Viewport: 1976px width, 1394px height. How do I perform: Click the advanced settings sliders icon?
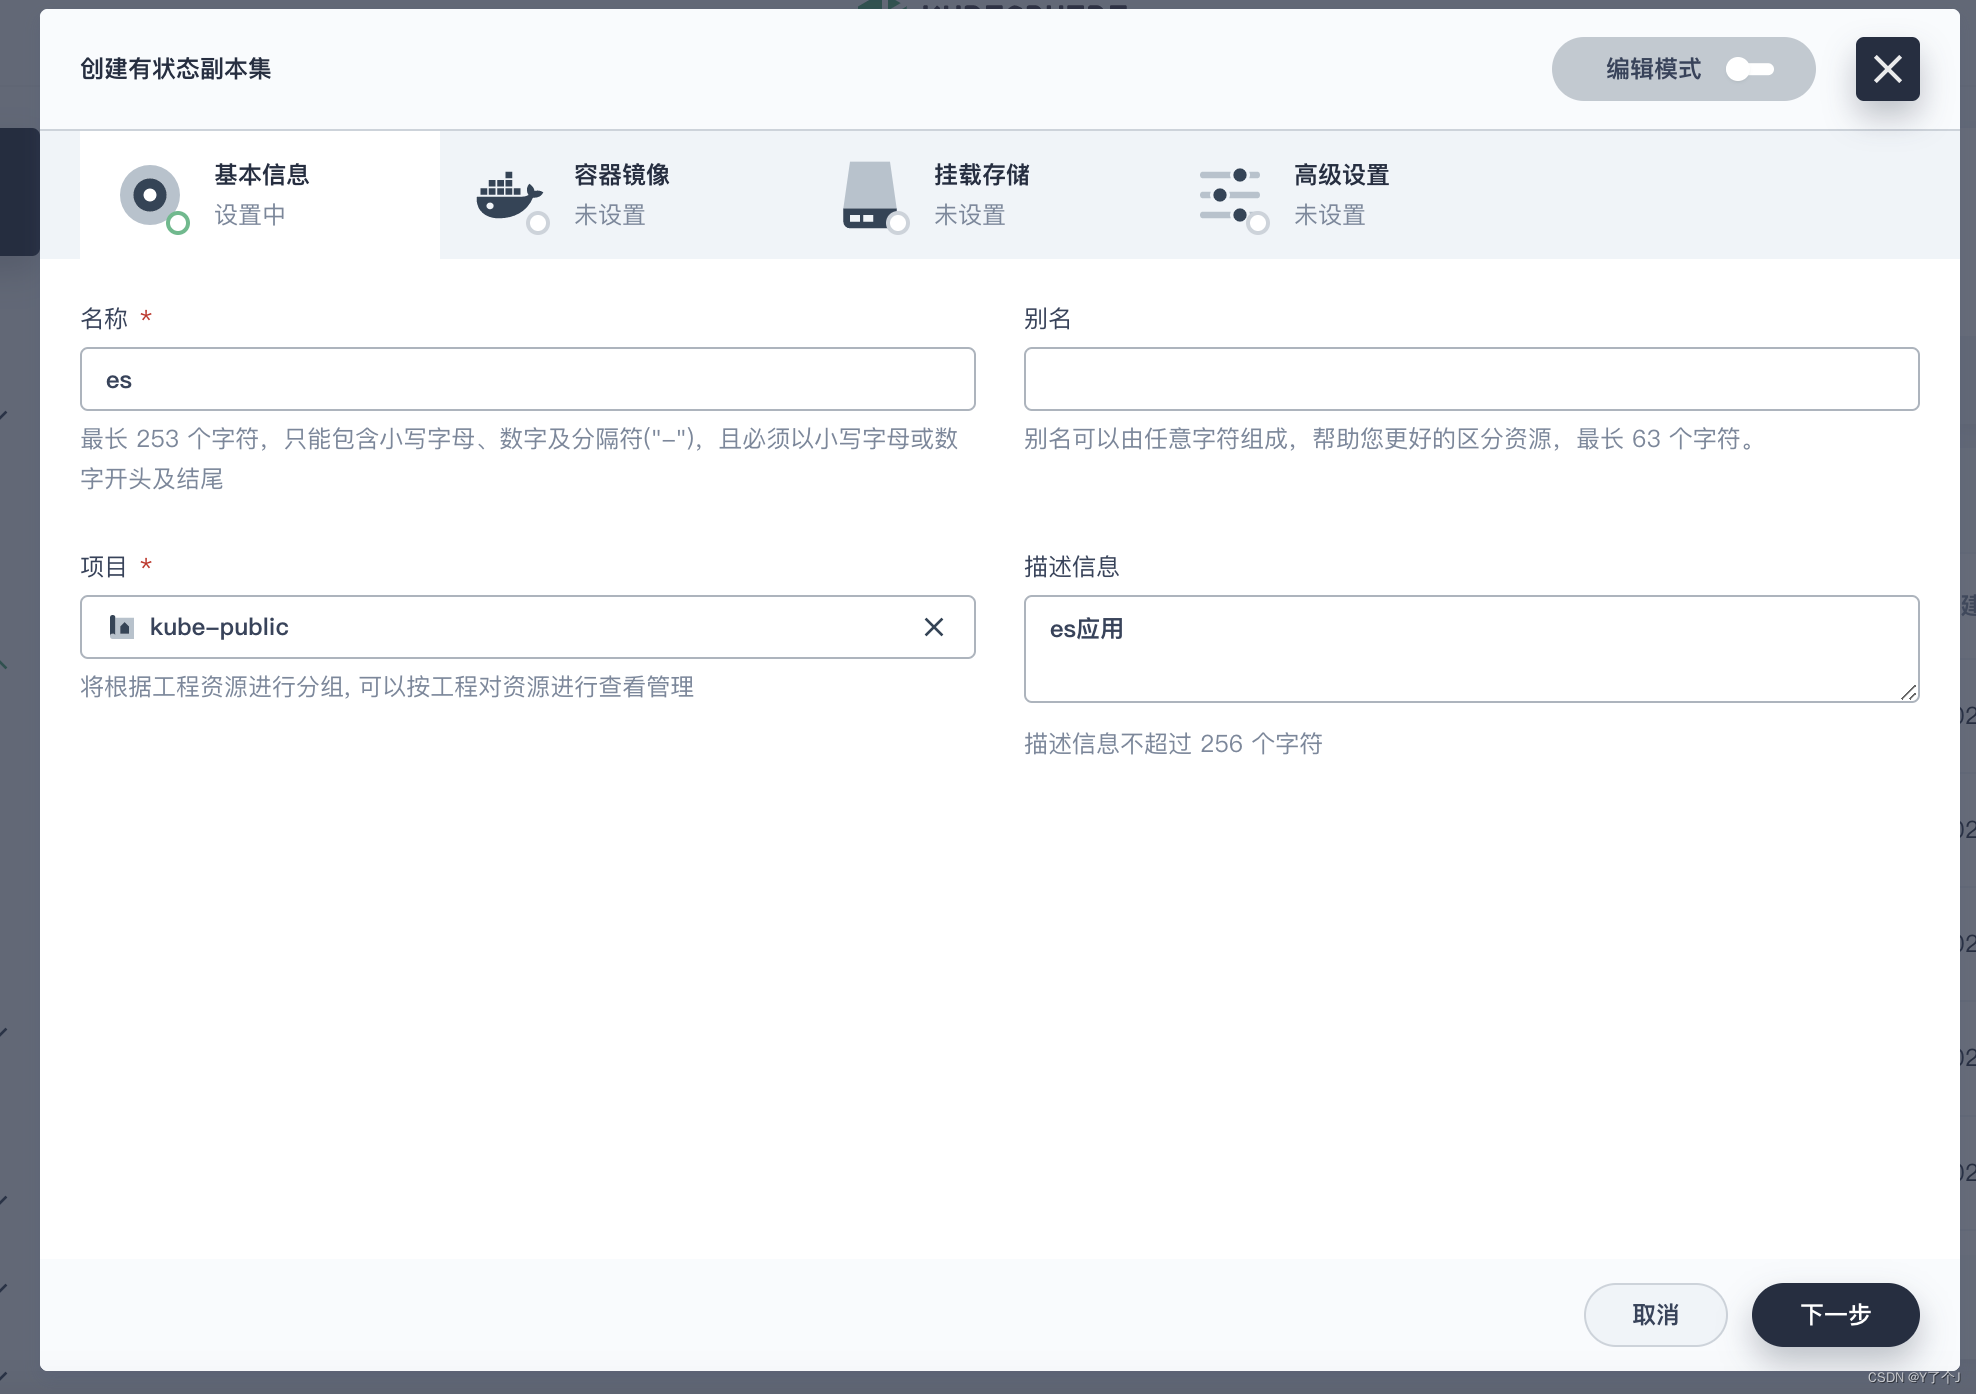(1229, 195)
